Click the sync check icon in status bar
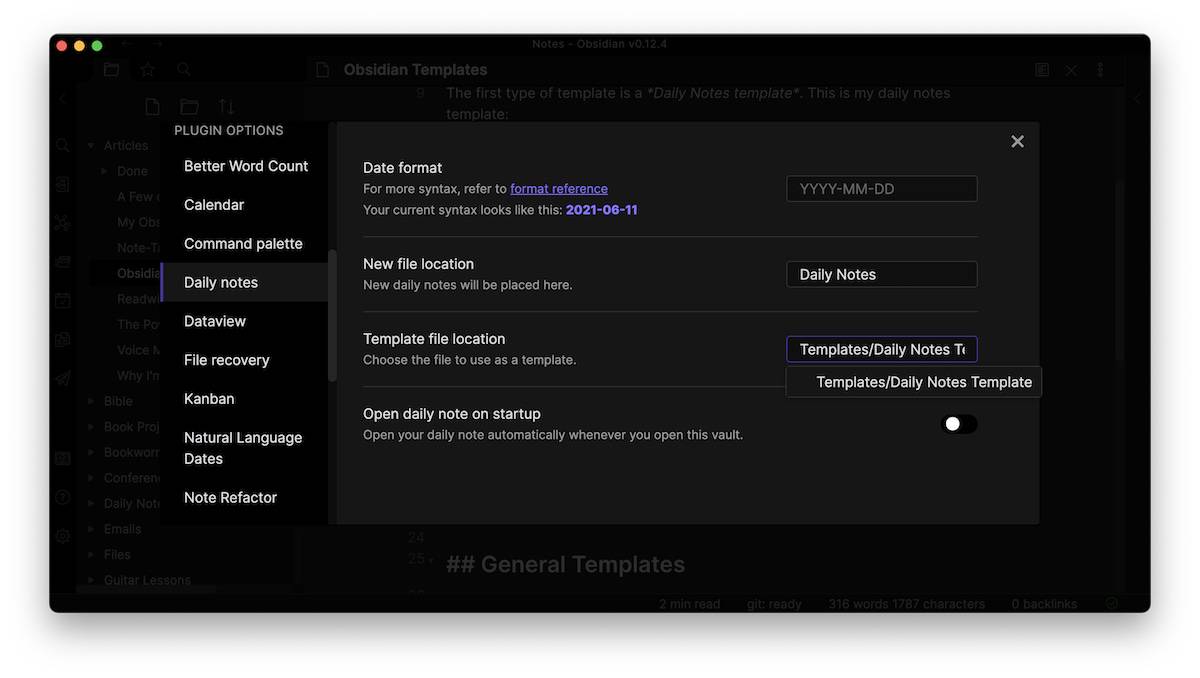 (1112, 604)
